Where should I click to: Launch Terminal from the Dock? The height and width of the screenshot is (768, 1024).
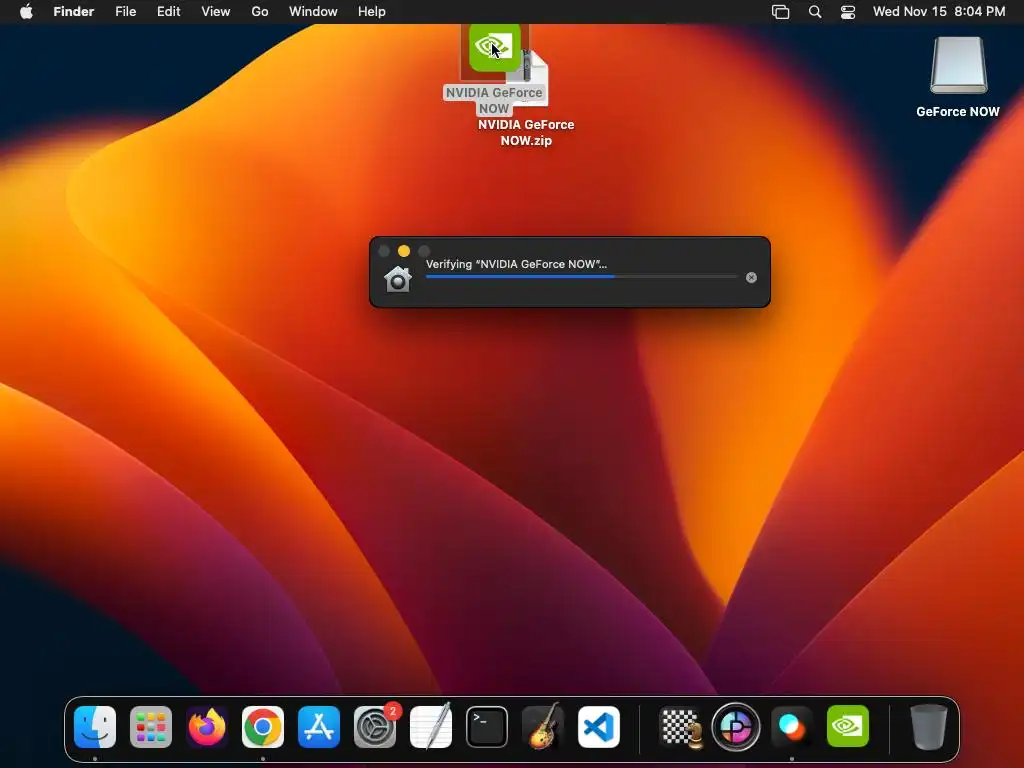pyautogui.click(x=487, y=726)
